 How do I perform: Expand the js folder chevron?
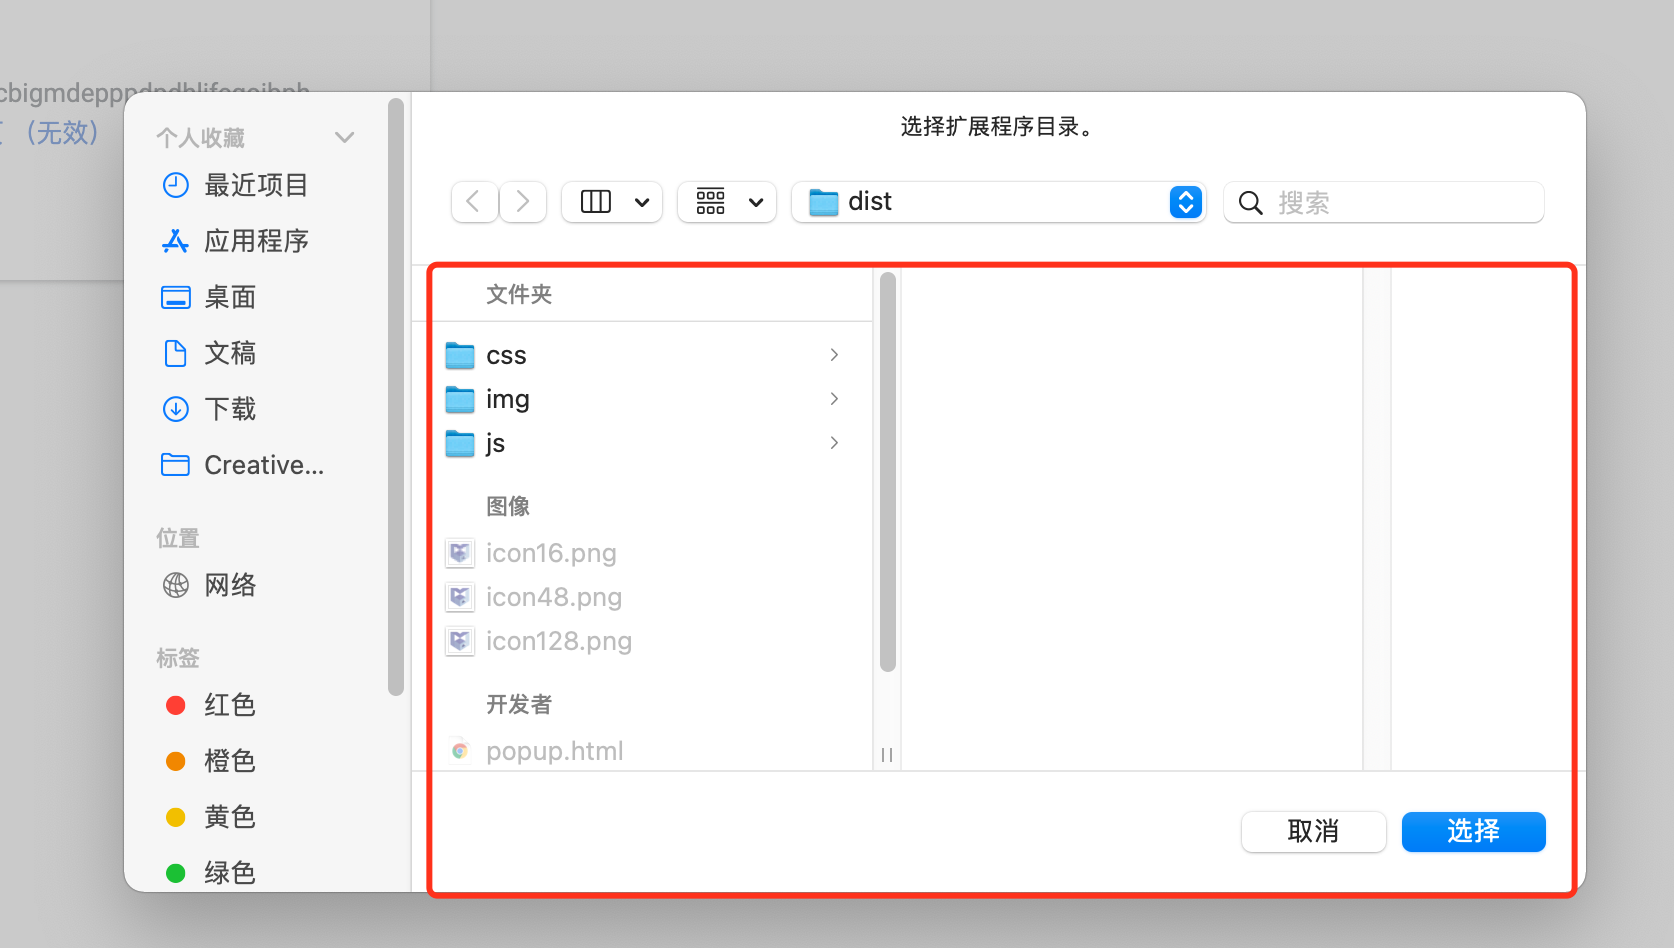[x=834, y=443]
